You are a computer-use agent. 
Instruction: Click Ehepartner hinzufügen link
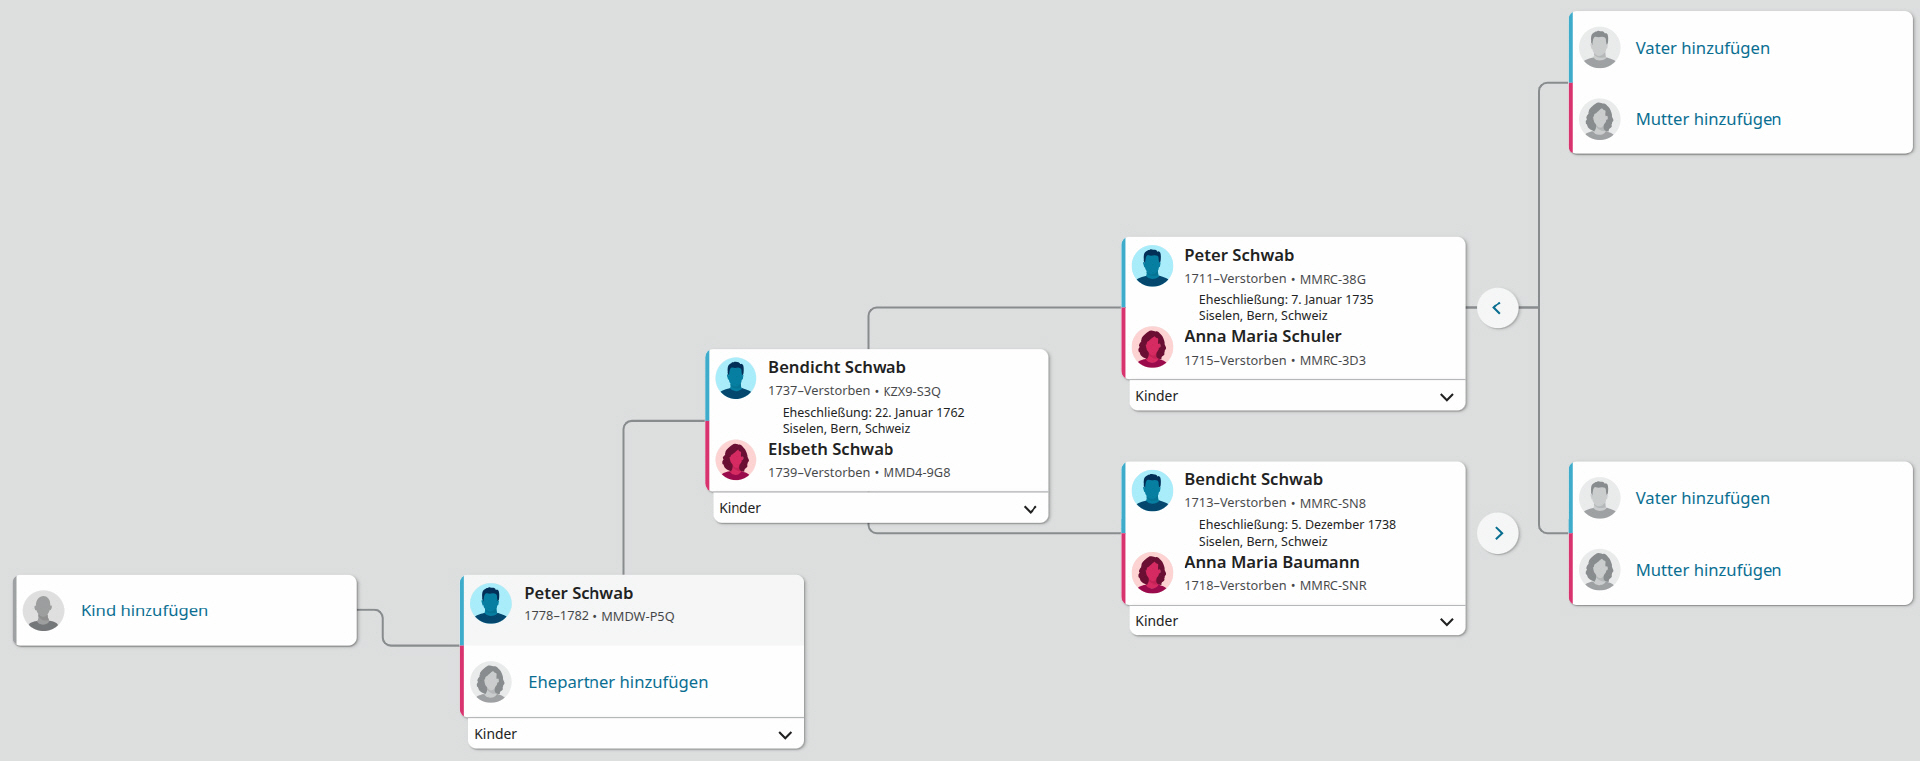(x=618, y=682)
